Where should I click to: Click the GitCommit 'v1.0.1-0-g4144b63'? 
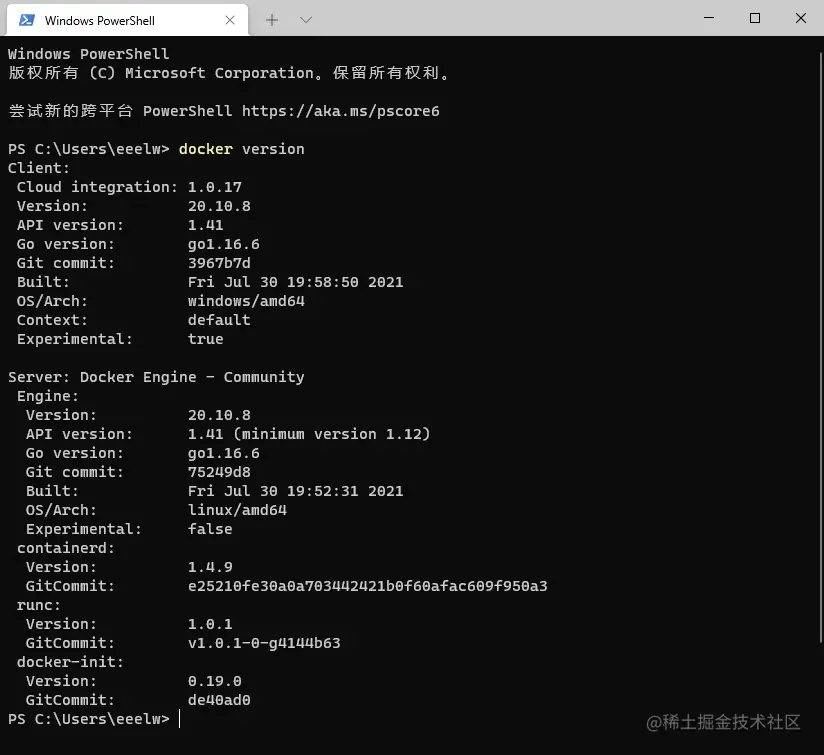pyautogui.click(x=264, y=643)
